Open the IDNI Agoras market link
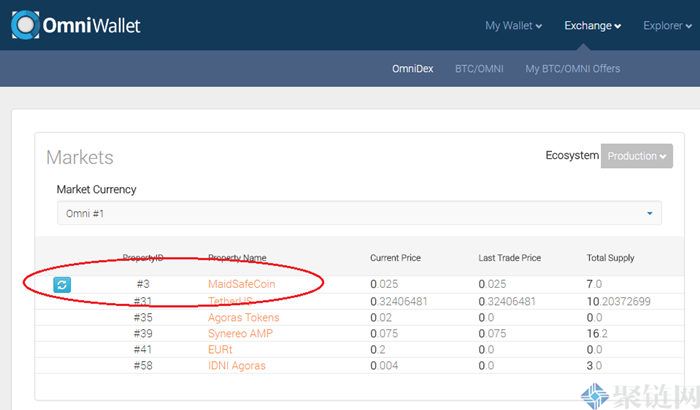The height and width of the screenshot is (410, 700). [237, 365]
